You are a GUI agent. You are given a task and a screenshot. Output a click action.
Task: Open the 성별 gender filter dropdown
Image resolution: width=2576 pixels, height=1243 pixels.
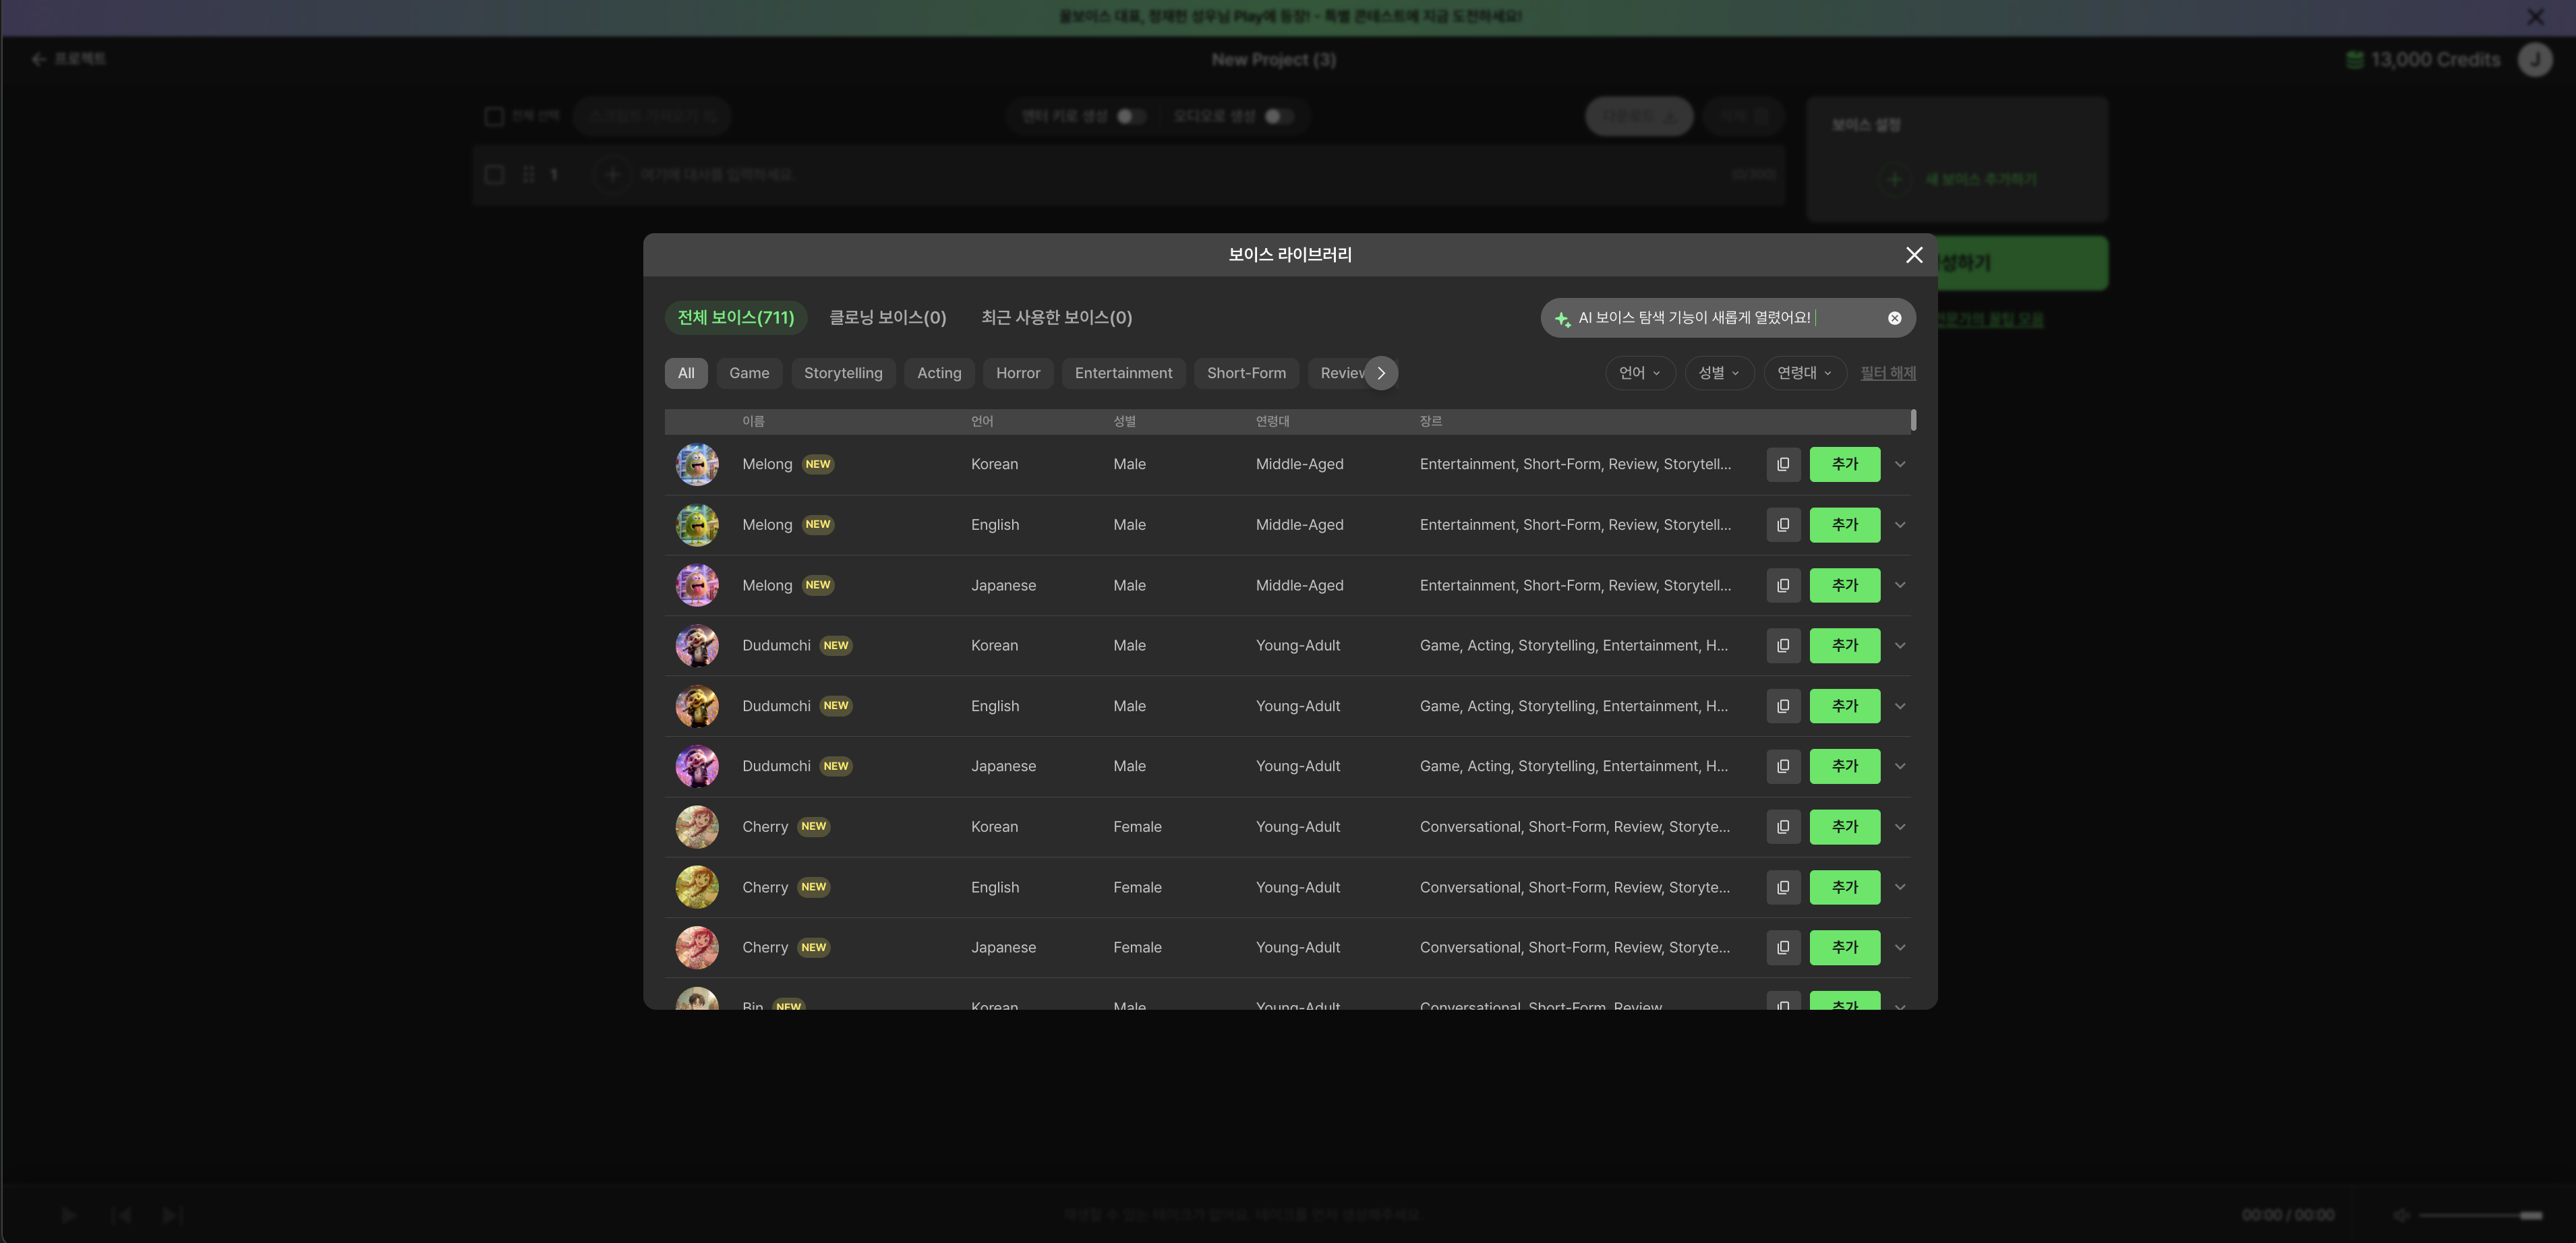tap(1718, 373)
